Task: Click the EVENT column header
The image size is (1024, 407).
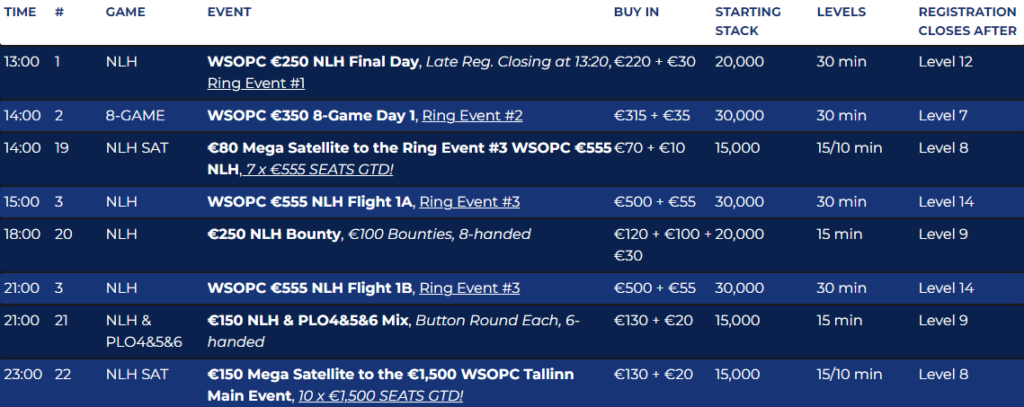Action: click(x=229, y=12)
